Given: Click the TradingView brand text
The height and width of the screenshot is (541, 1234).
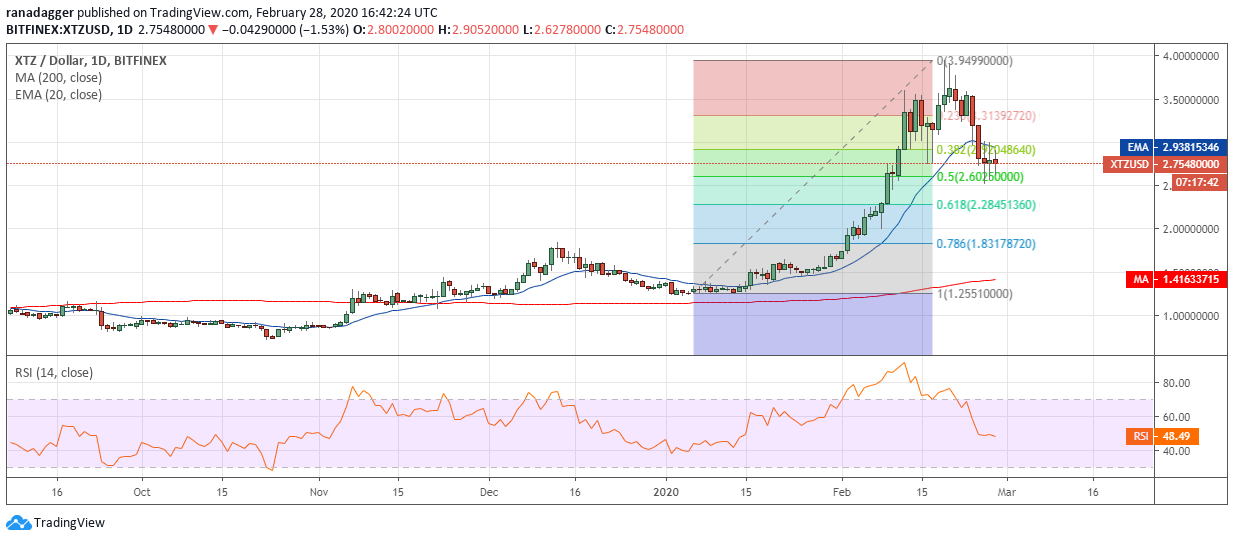Looking at the screenshot, I should [69, 523].
